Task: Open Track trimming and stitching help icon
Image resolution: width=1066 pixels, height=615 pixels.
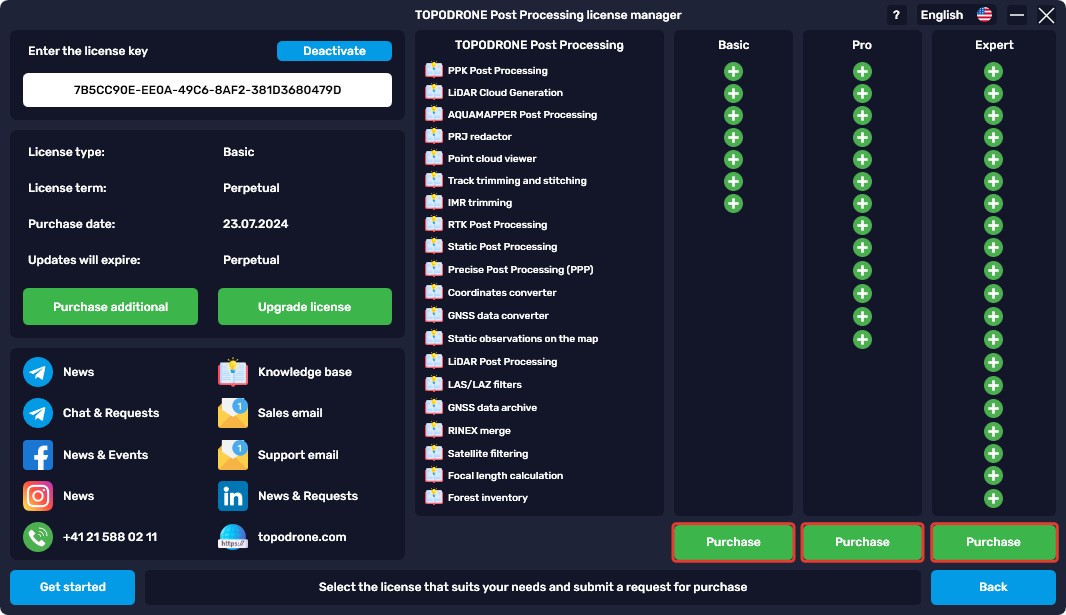Action: [434, 180]
